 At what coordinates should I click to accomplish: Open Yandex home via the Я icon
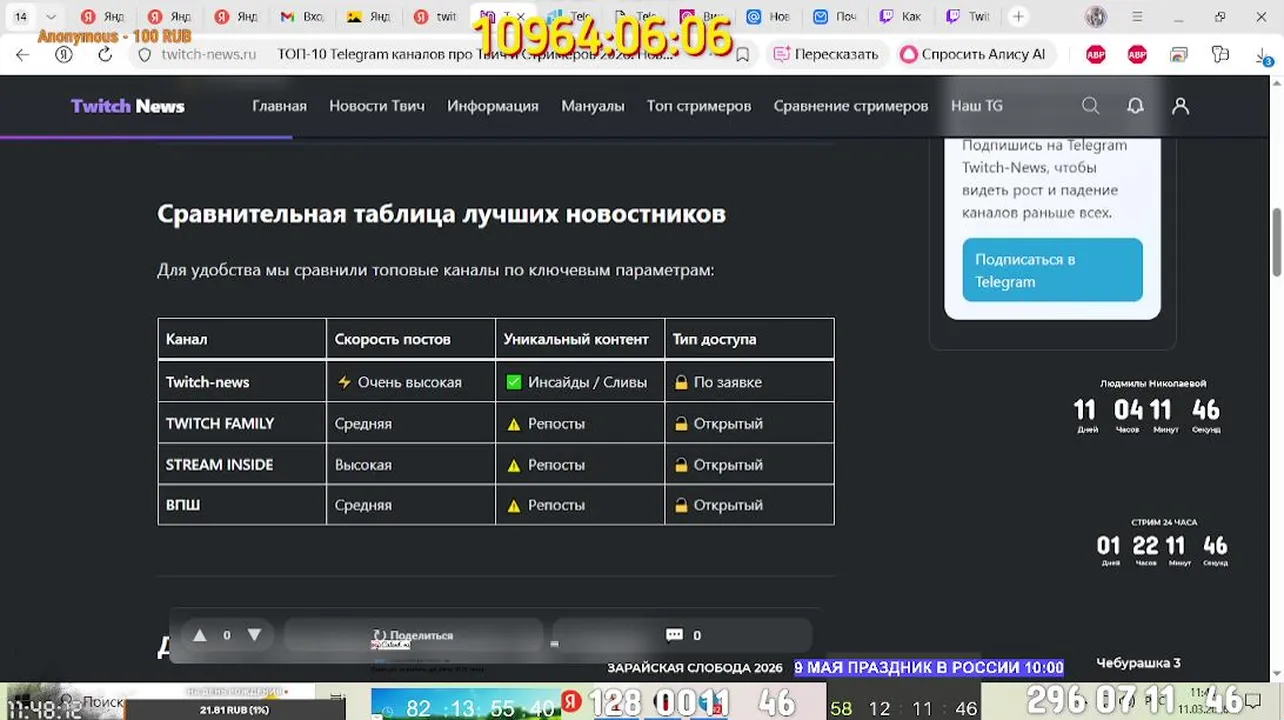click(64, 55)
